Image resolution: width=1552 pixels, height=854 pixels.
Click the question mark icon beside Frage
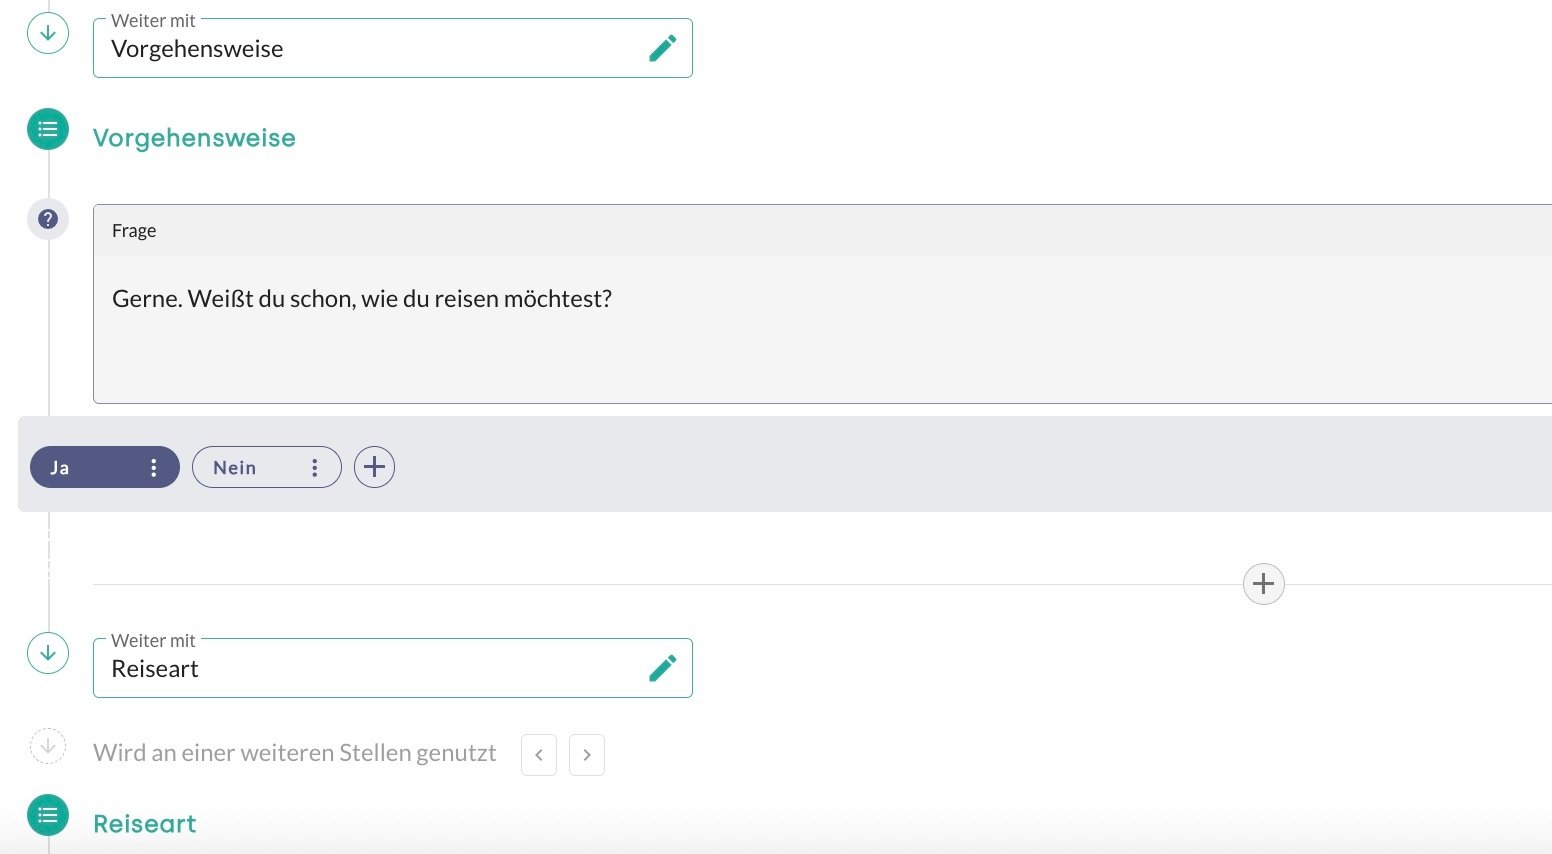tap(48, 219)
